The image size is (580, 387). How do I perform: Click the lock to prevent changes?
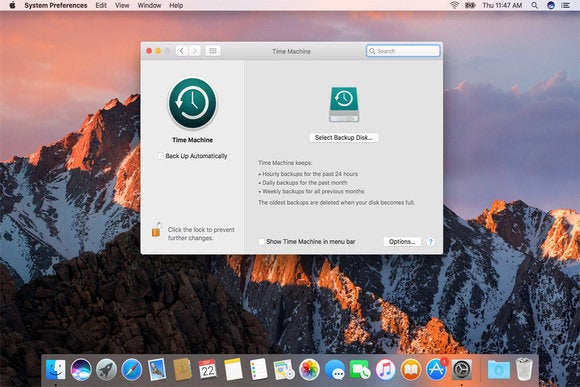[x=156, y=230]
